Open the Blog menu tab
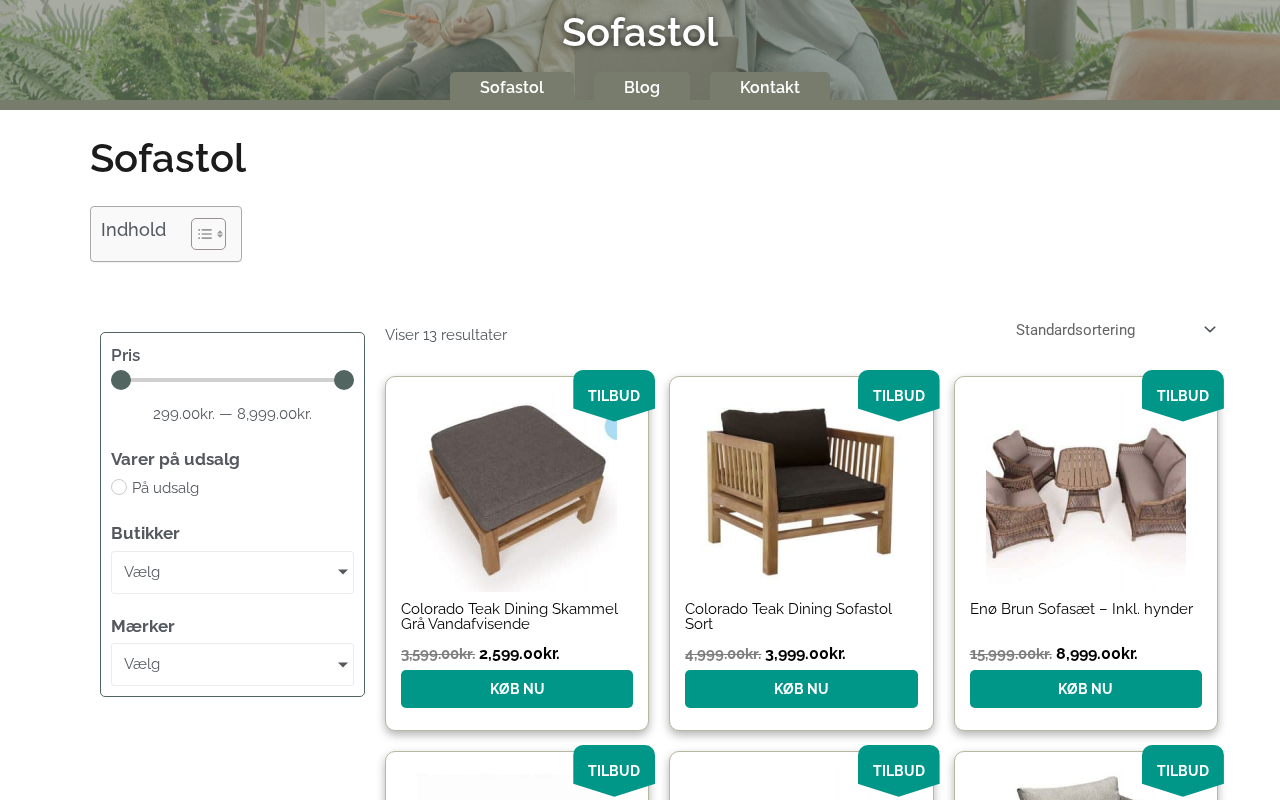This screenshot has height=800, width=1280. click(x=642, y=87)
